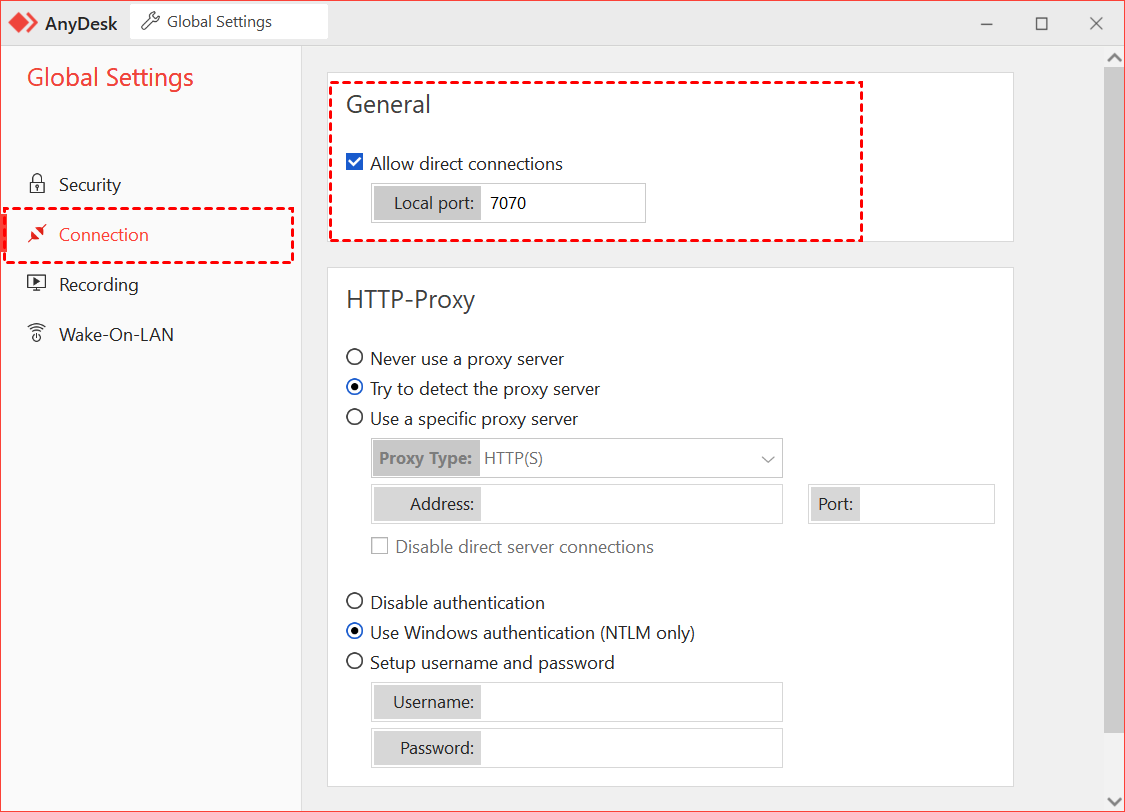Click the AnyDesk logo icon
1125x812 pixels.
(22, 23)
